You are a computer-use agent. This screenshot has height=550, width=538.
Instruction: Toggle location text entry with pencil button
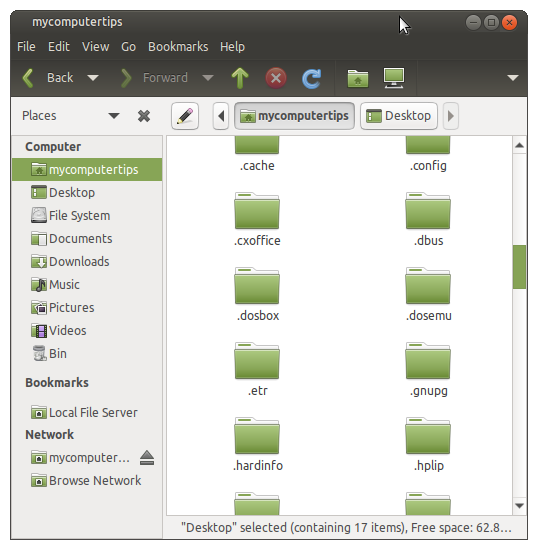(x=185, y=116)
